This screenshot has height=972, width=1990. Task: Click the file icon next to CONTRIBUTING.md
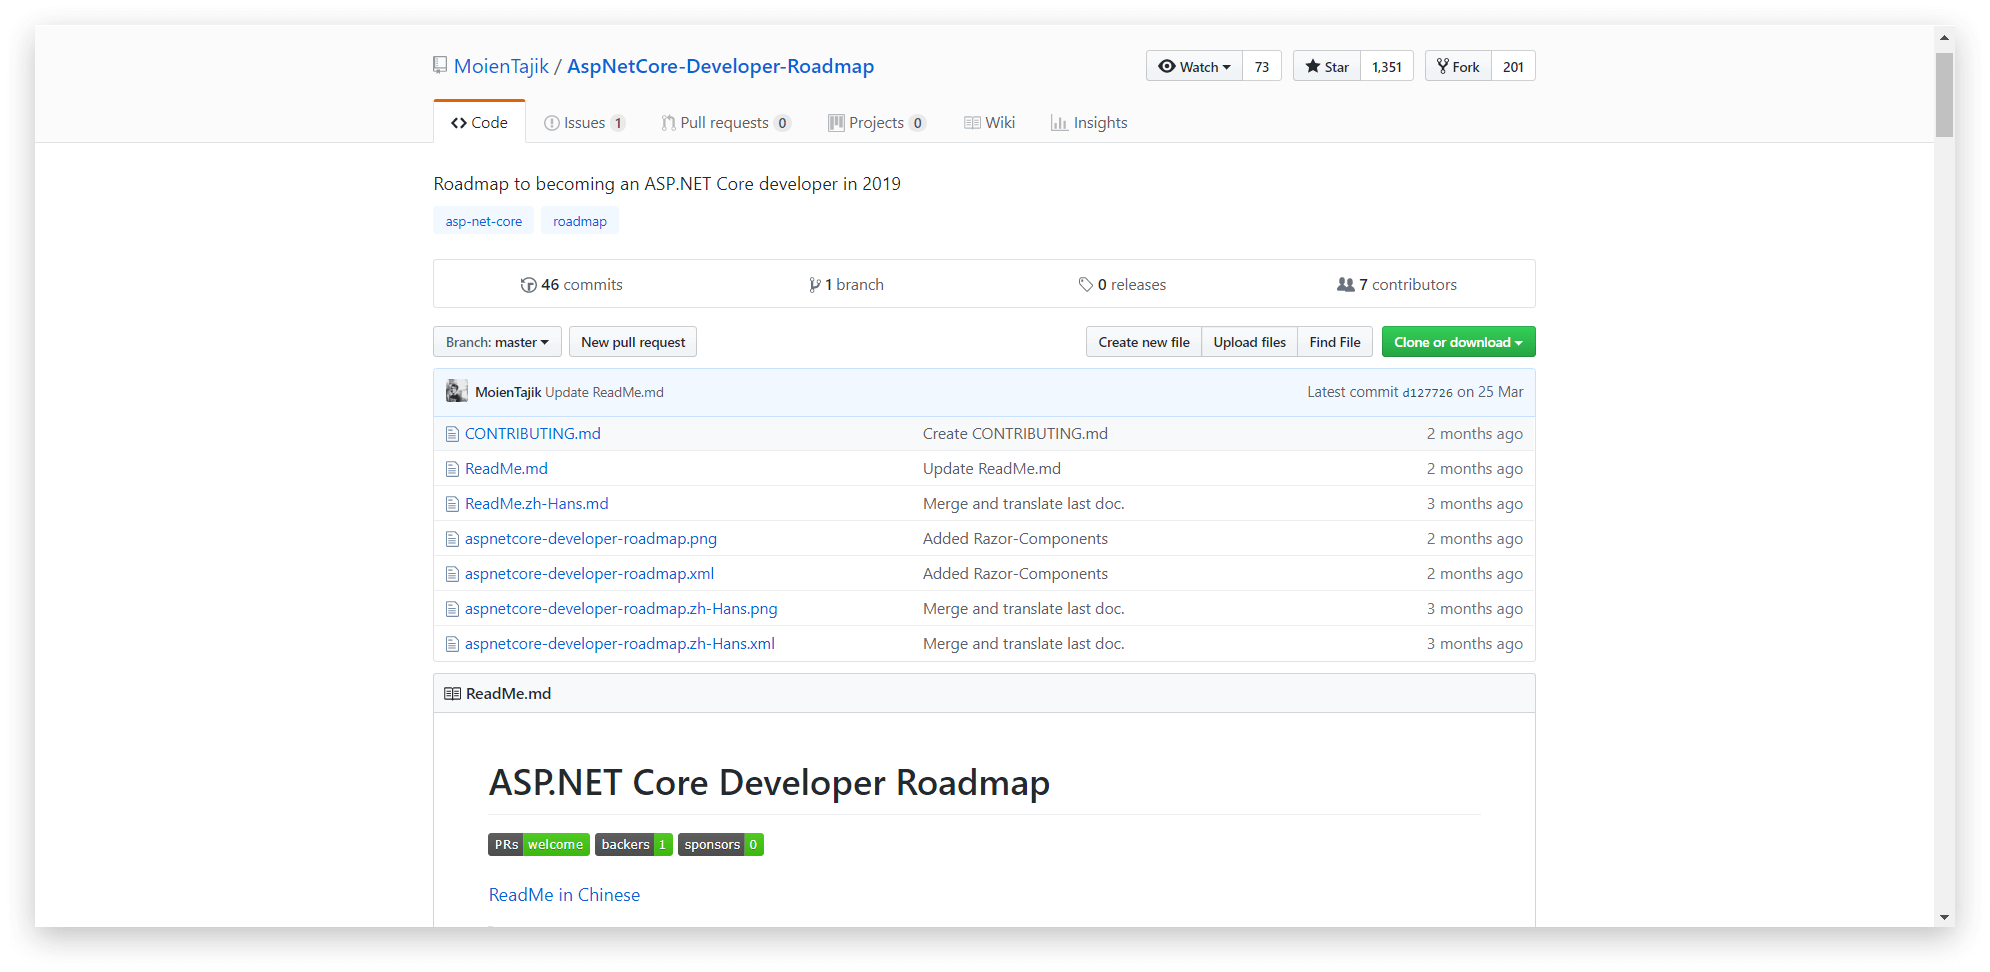point(452,434)
